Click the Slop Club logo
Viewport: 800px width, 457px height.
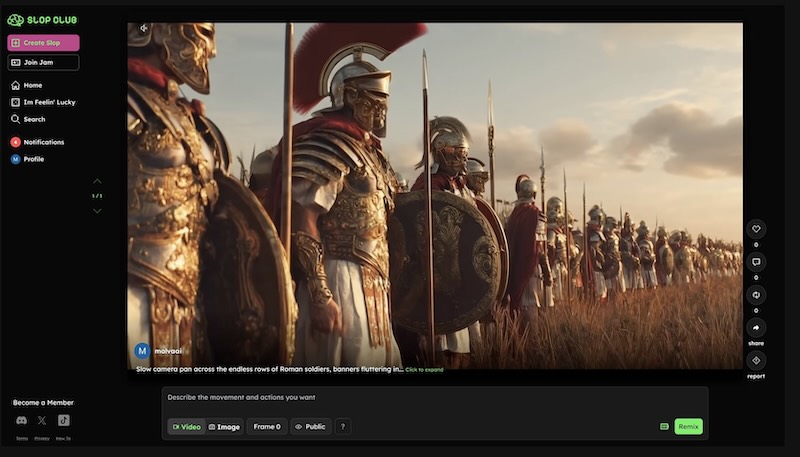pyautogui.click(x=42, y=20)
